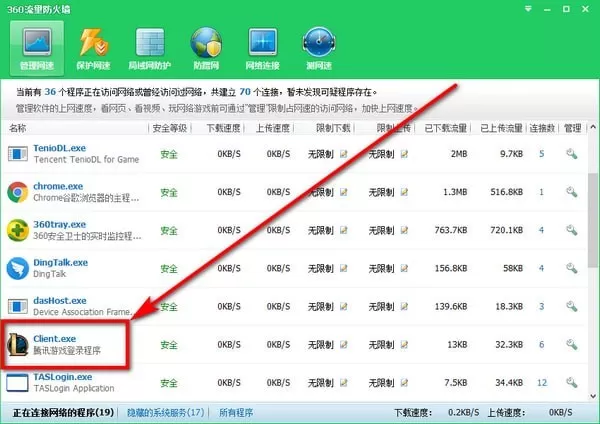Click the DingTalk.exe icon

click(18, 268)
